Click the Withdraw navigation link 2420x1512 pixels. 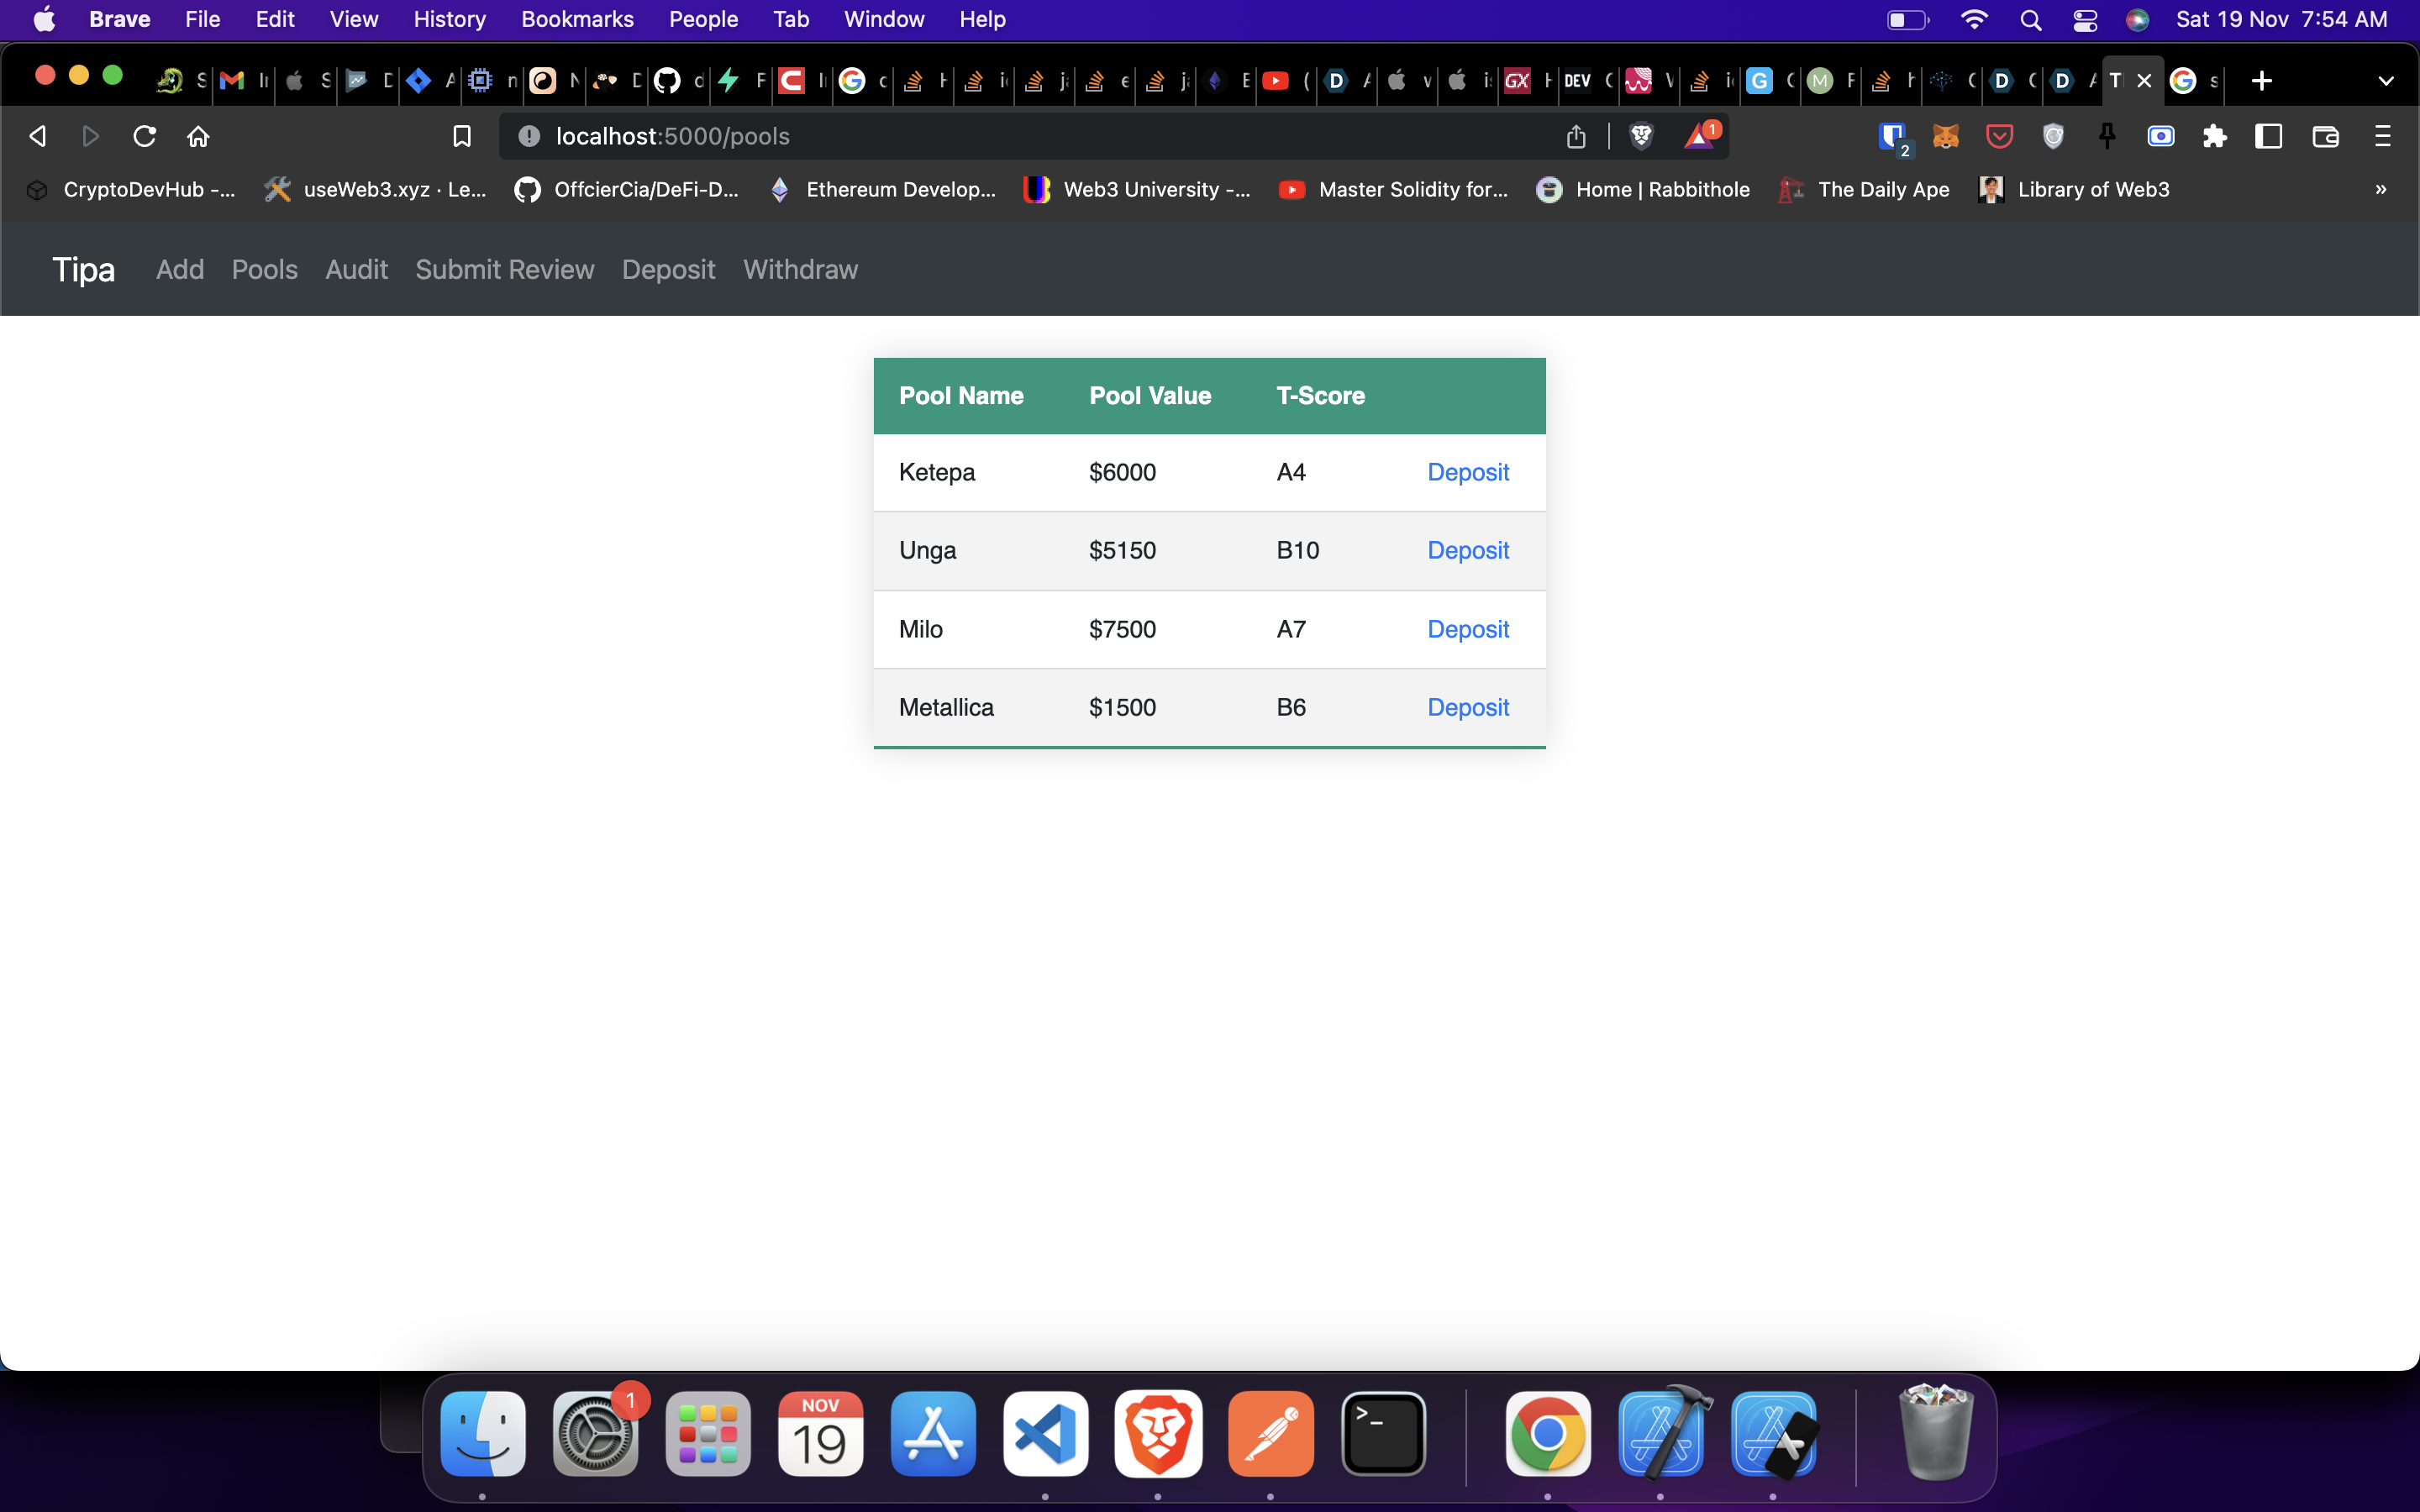800,269
